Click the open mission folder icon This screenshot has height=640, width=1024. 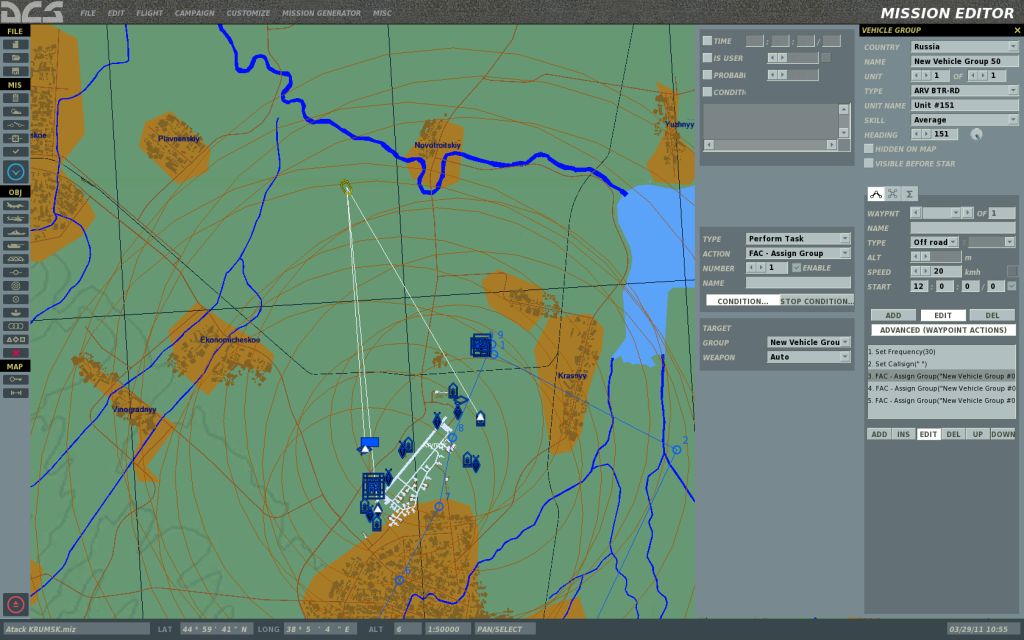pyautogui.click(x=15, y=57)
